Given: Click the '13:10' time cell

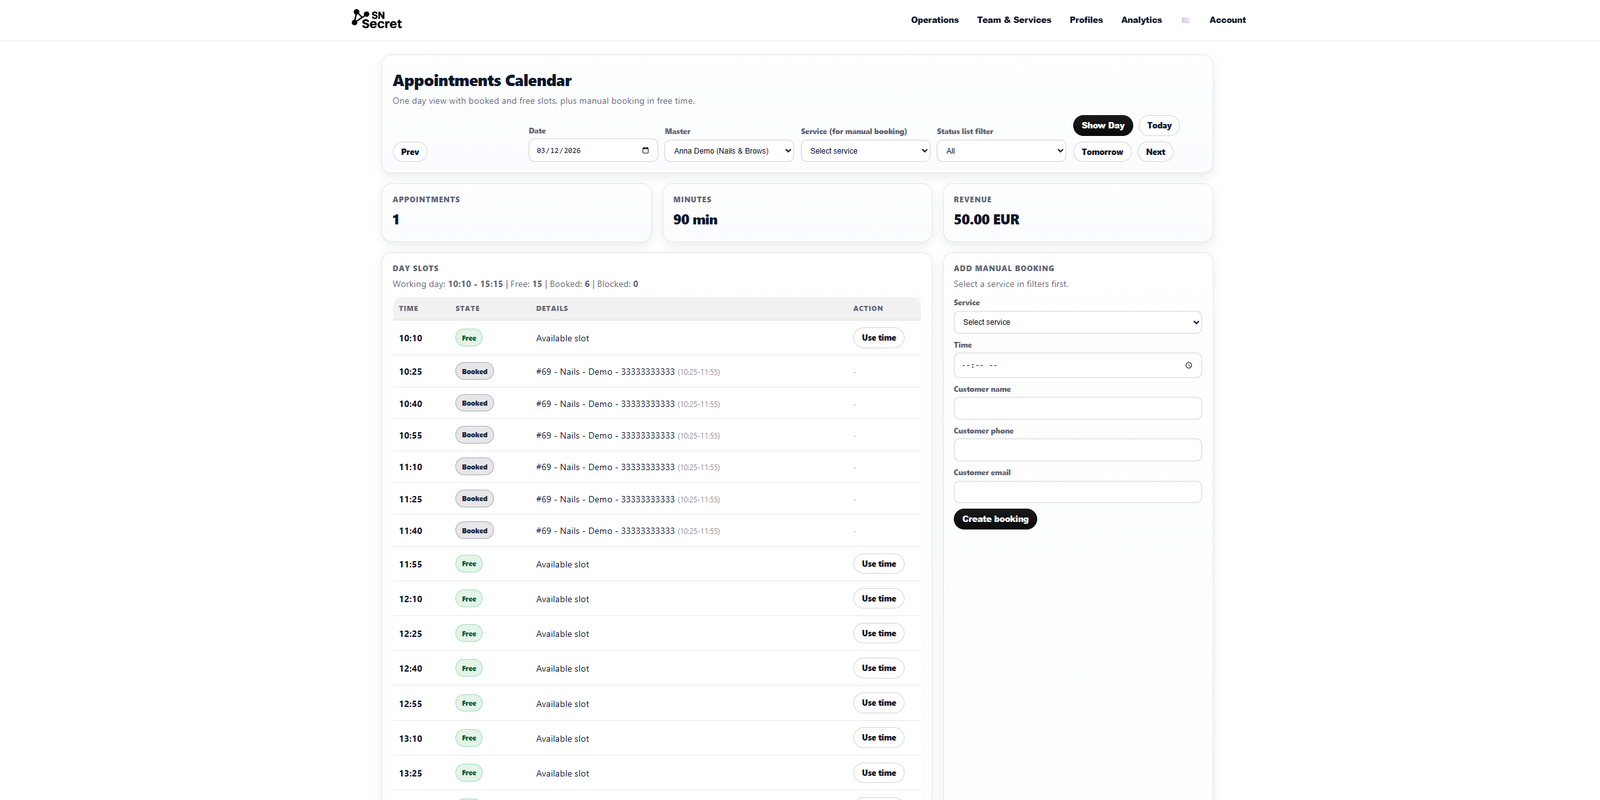Looking at the screenshot, I should (410, 739).
